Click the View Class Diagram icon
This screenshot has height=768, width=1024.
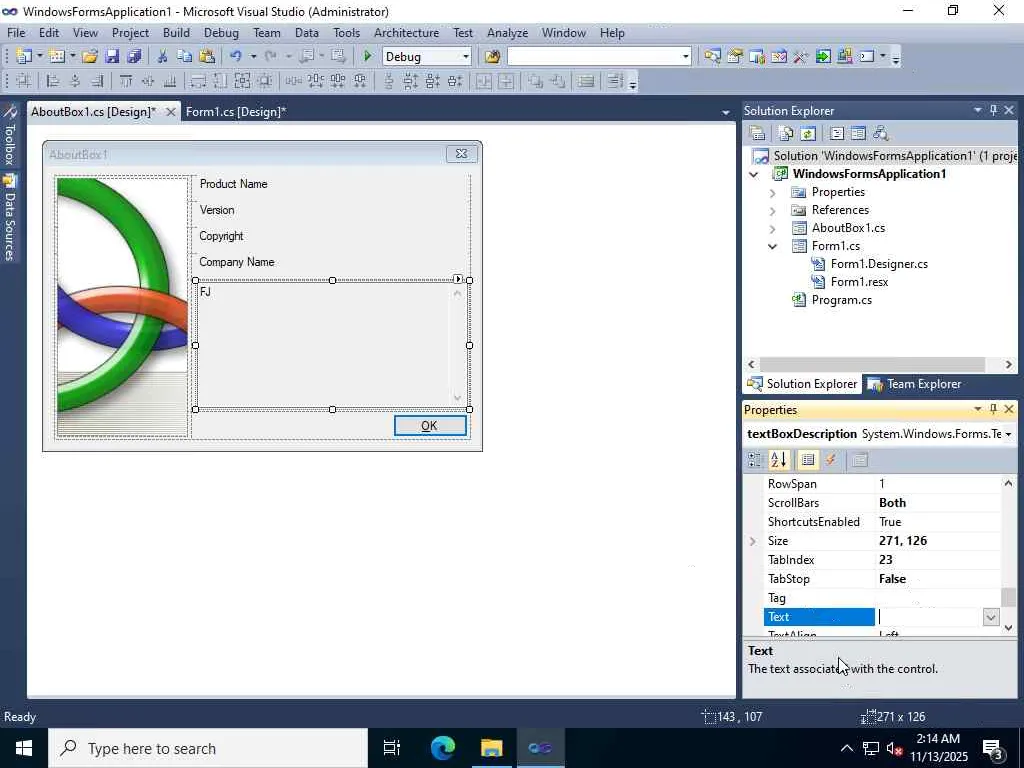click(880, 133)
